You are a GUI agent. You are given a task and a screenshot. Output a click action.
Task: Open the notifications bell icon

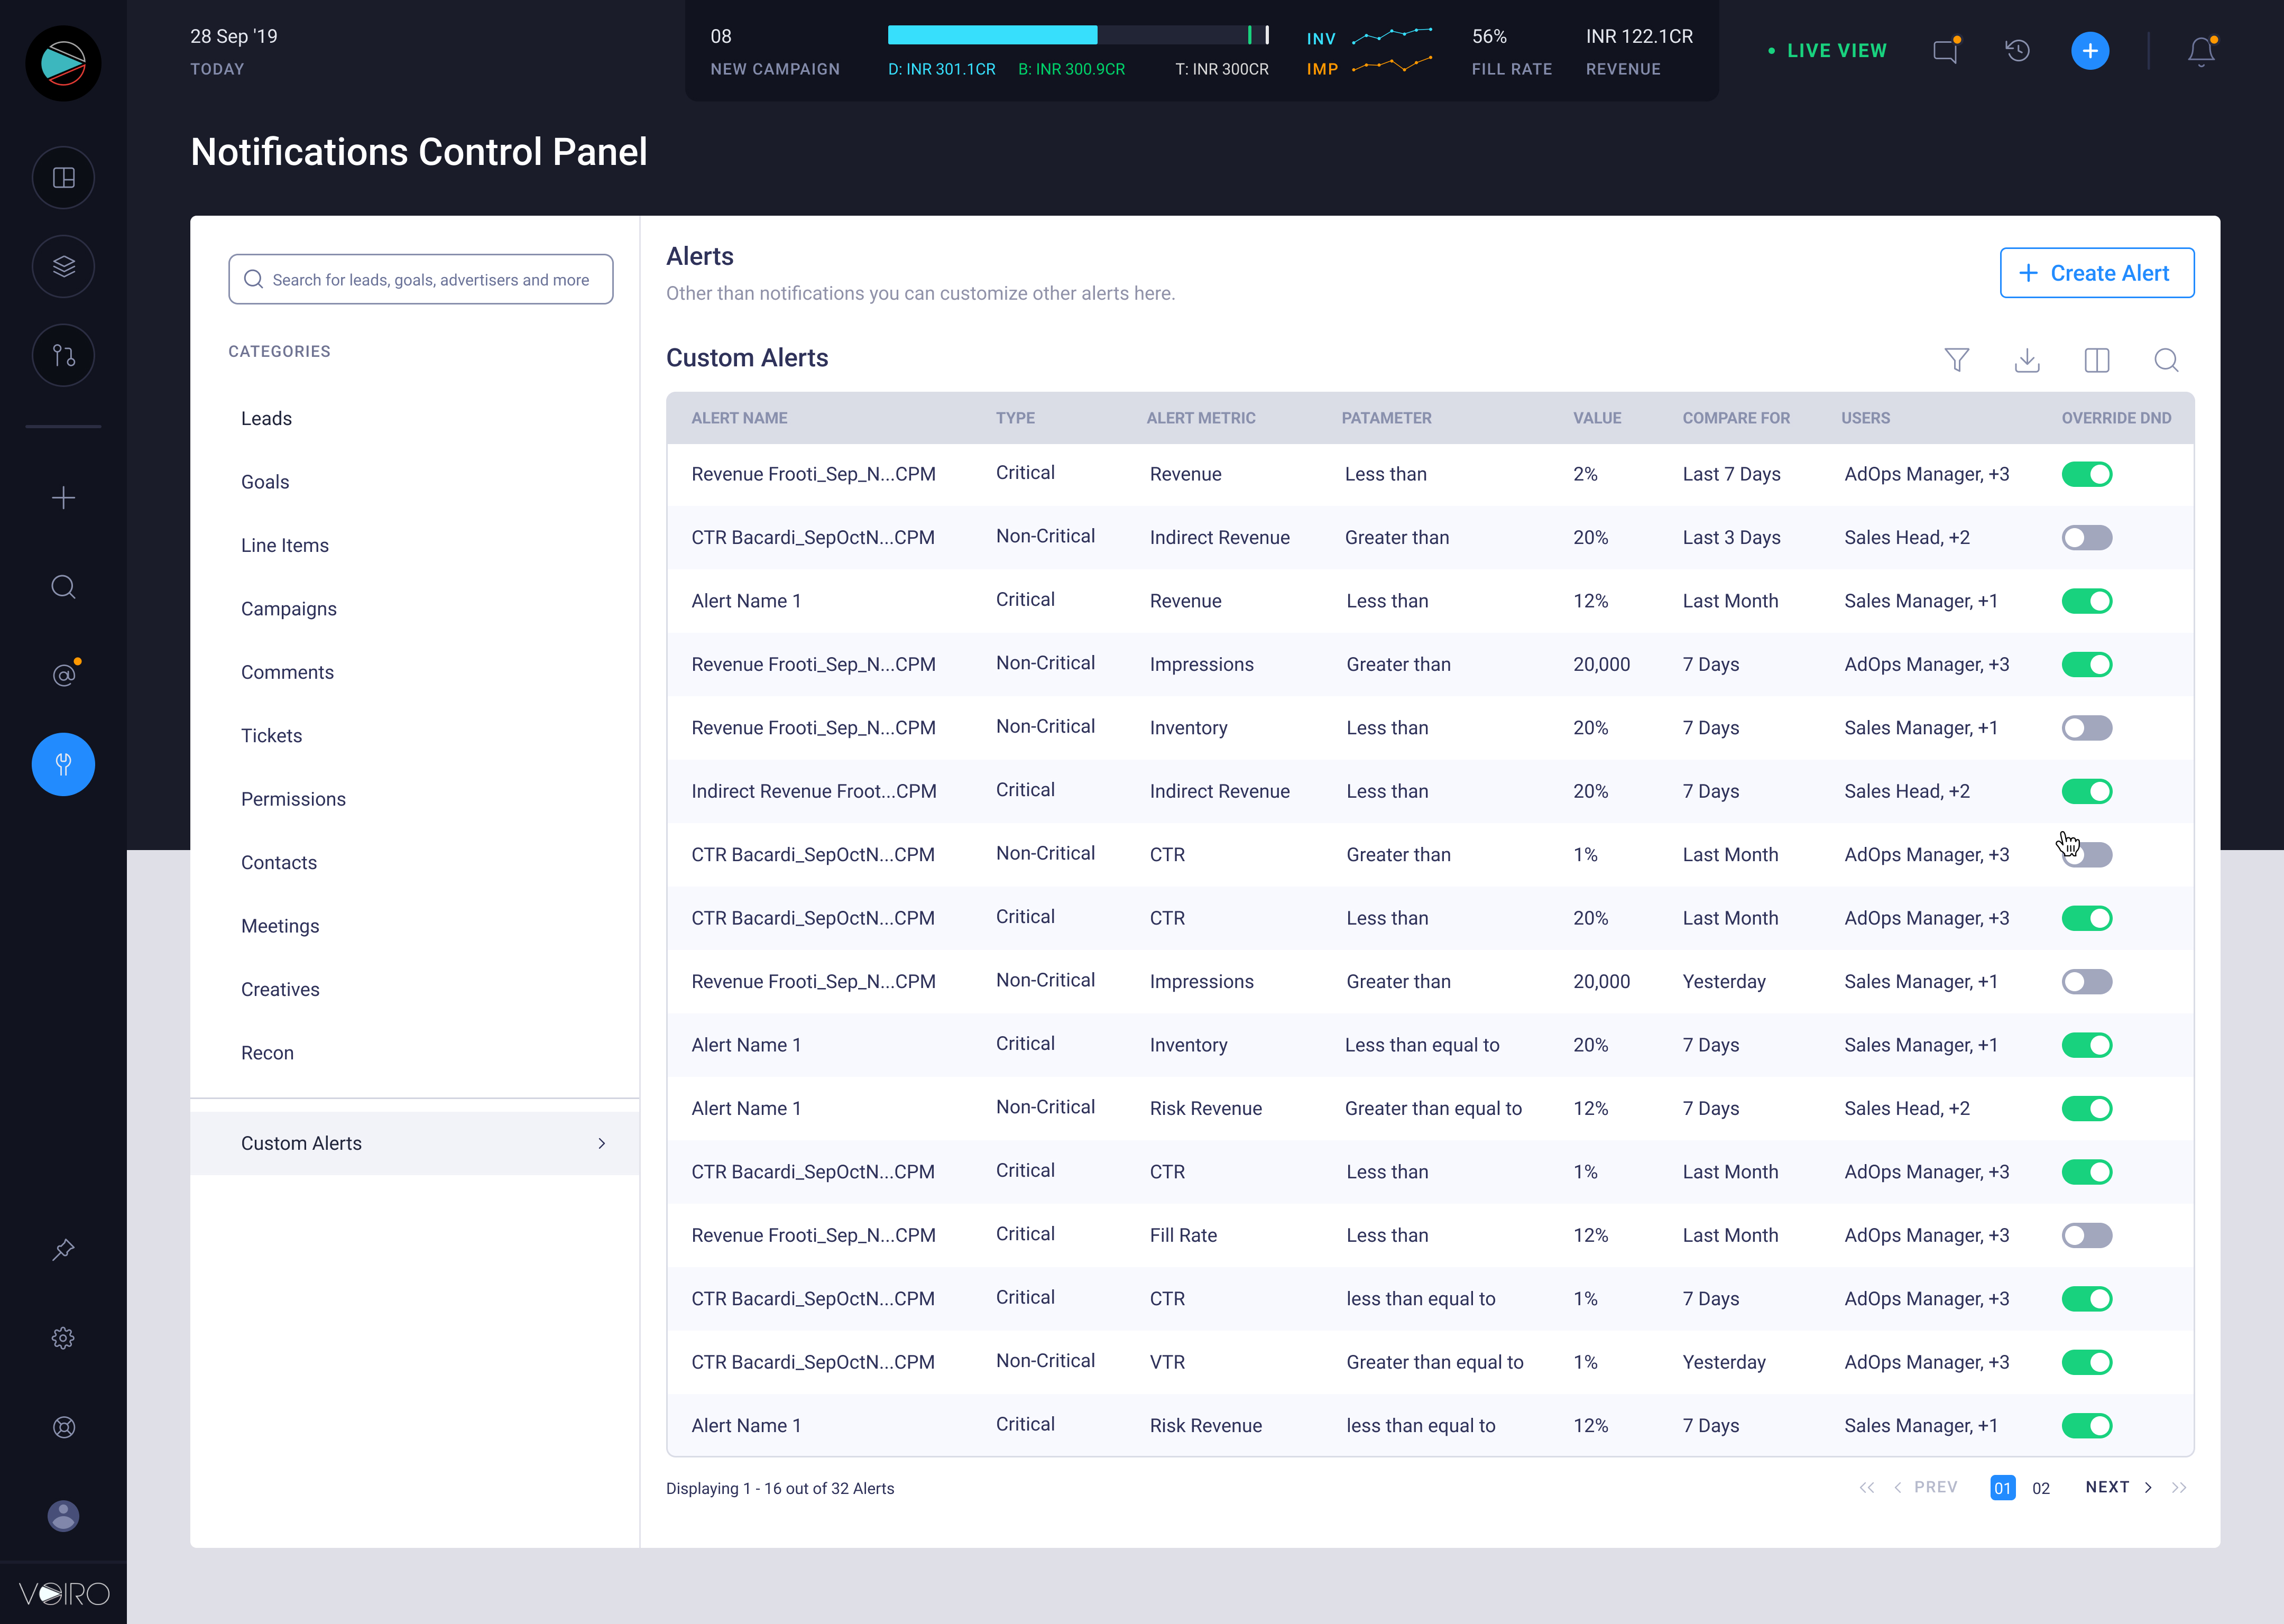(x=2201, y=51)
